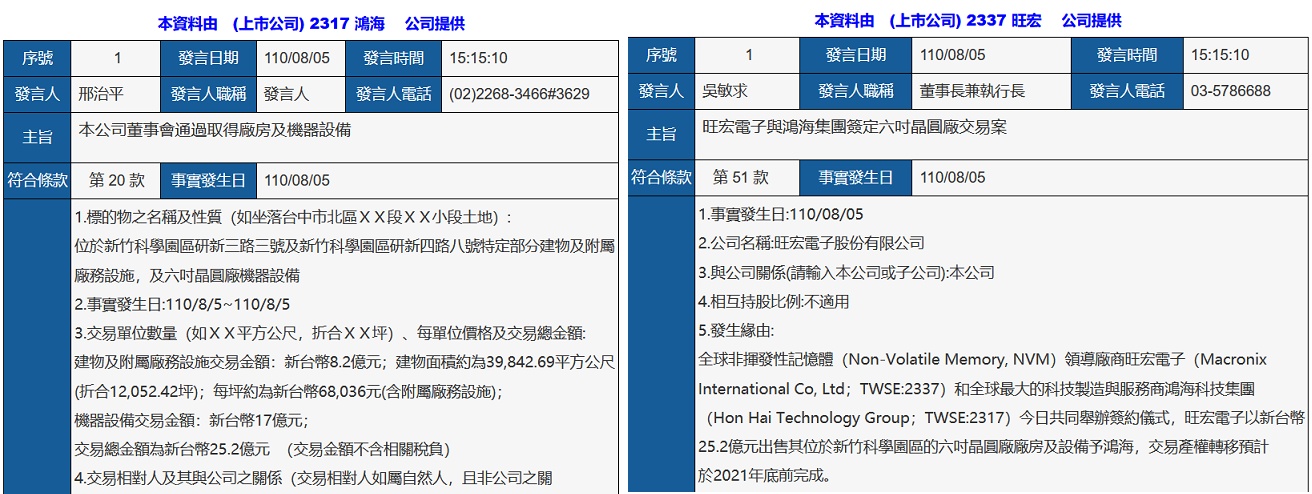Click the 事實發生日 label in the 鴻海 table
Screen dimensions: 1312x494
[207, 181]
